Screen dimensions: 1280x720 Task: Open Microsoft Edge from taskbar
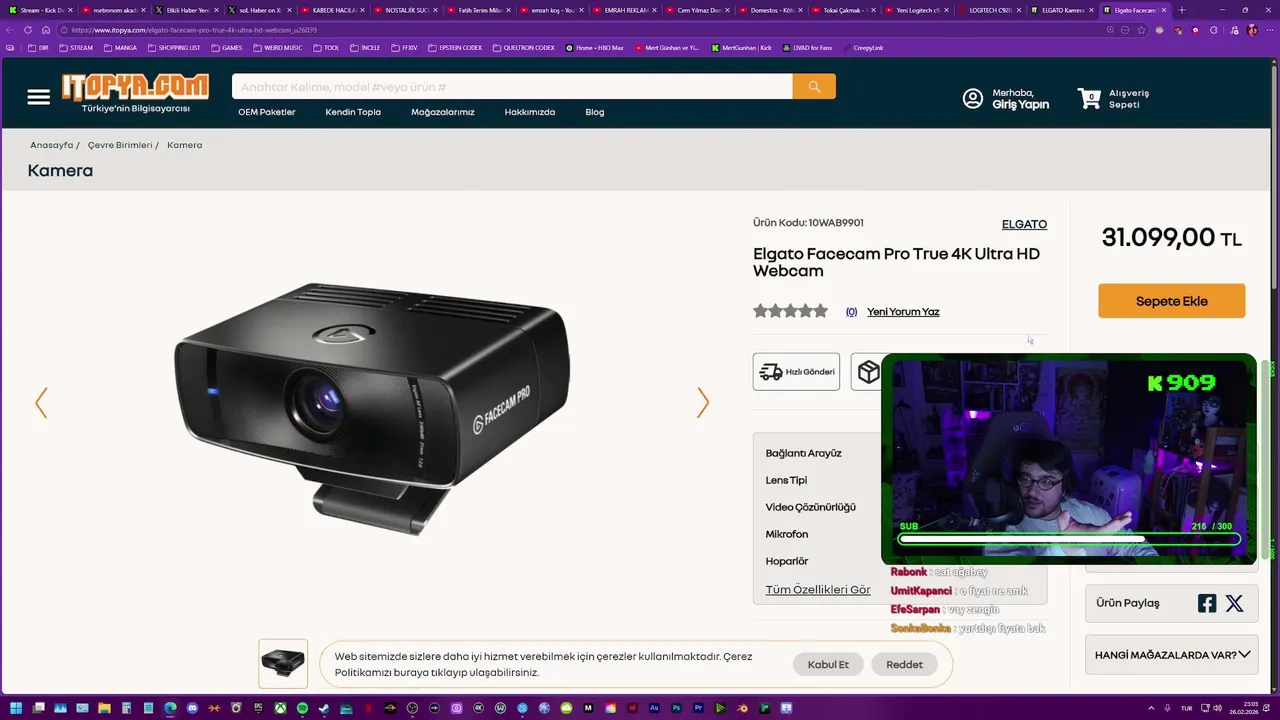pyautogui.click(x=170, y=708)
